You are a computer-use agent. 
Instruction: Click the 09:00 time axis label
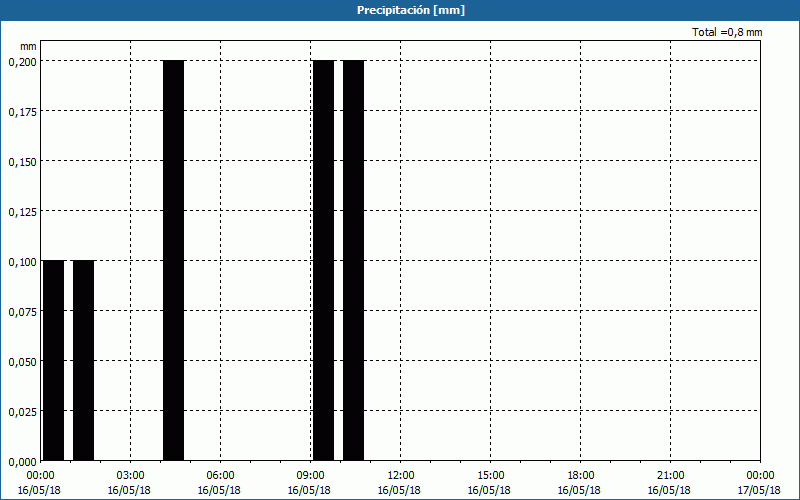click(x=311, y=476)
